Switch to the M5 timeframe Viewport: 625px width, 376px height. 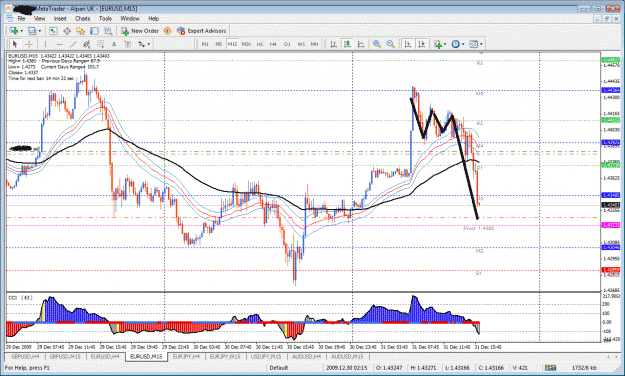218,44
